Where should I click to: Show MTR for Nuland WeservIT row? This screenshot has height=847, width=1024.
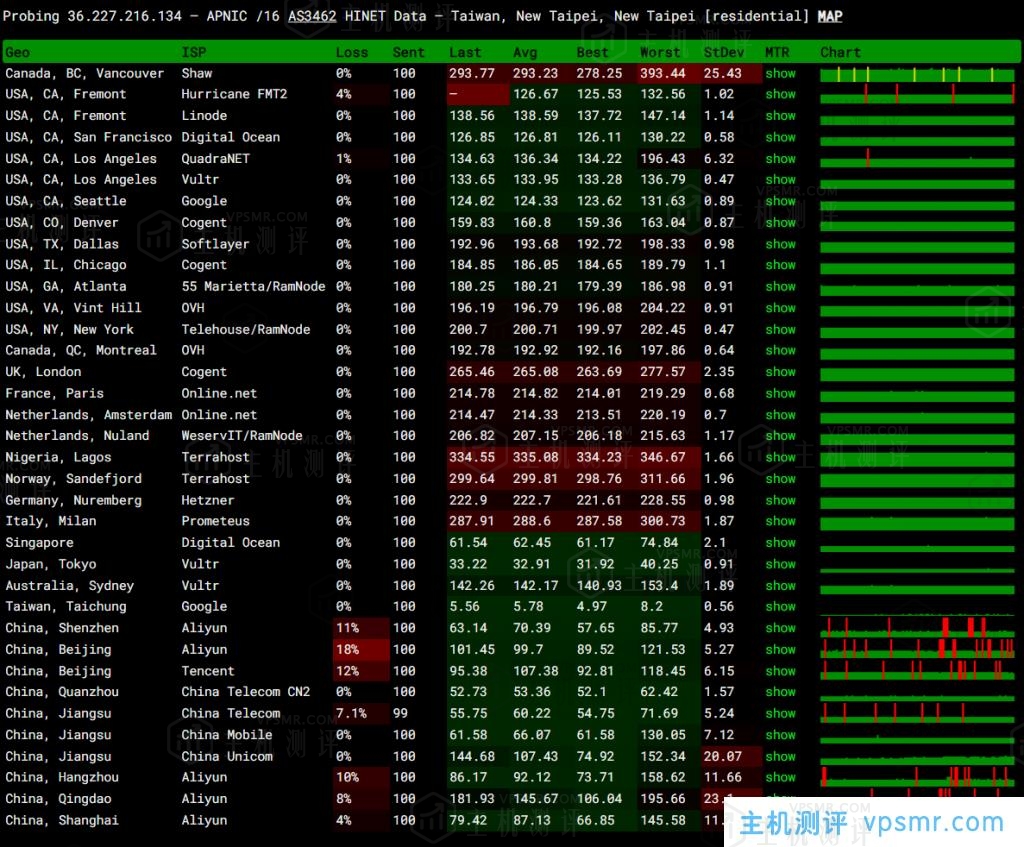click(x=780, y=436)
